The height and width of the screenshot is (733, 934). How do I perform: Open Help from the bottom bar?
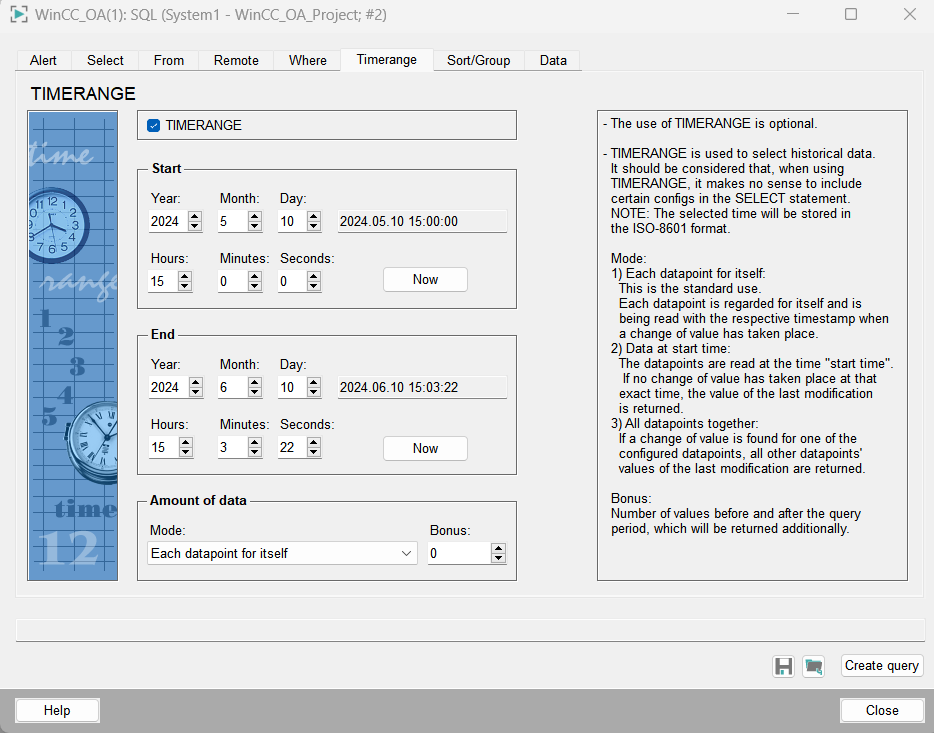(x=57, y=710)
